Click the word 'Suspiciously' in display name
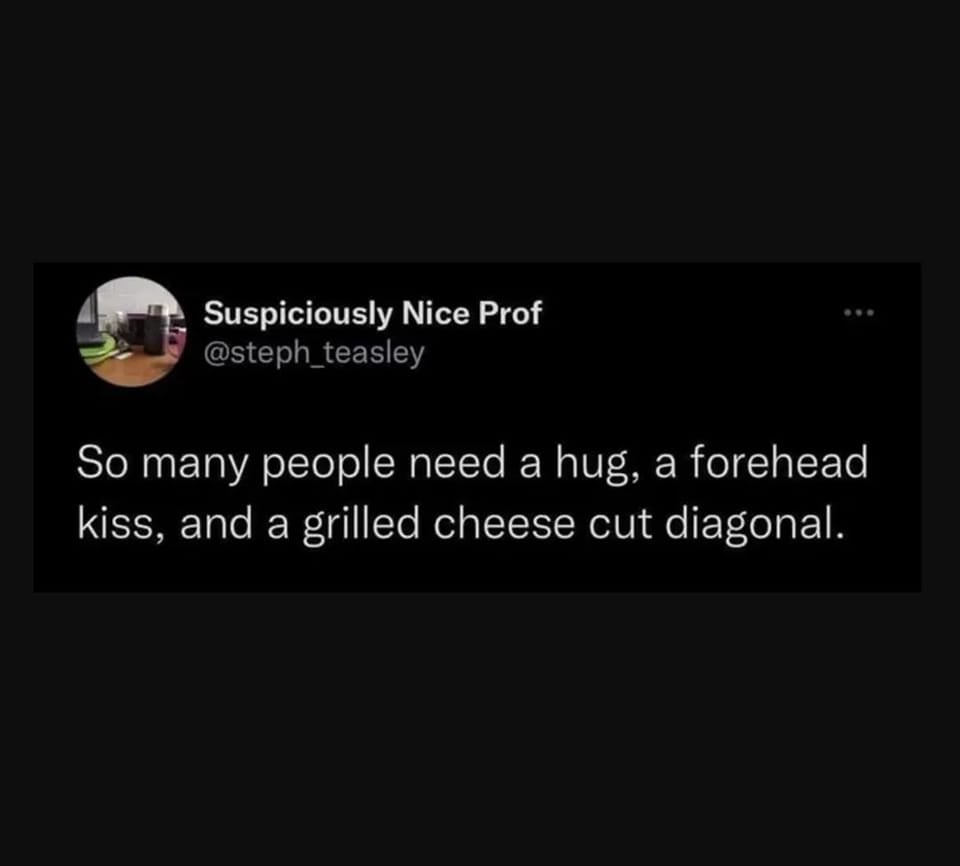Image resolution: width=960 pixels, height=866 pixels. [298, 314]
